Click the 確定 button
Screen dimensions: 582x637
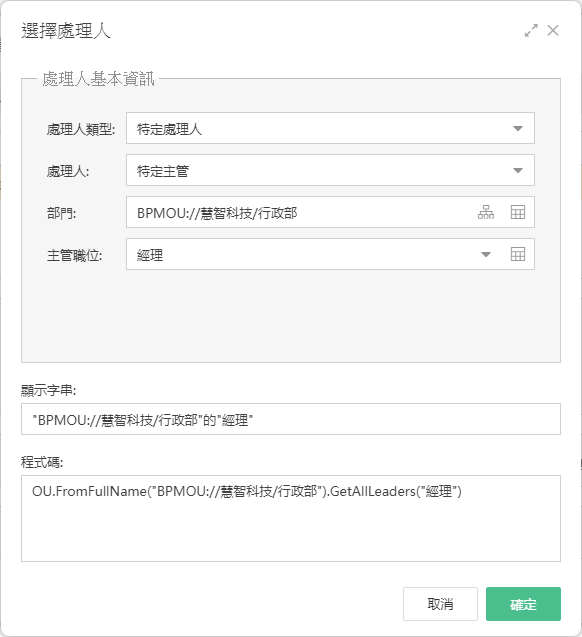pos(523,604)
